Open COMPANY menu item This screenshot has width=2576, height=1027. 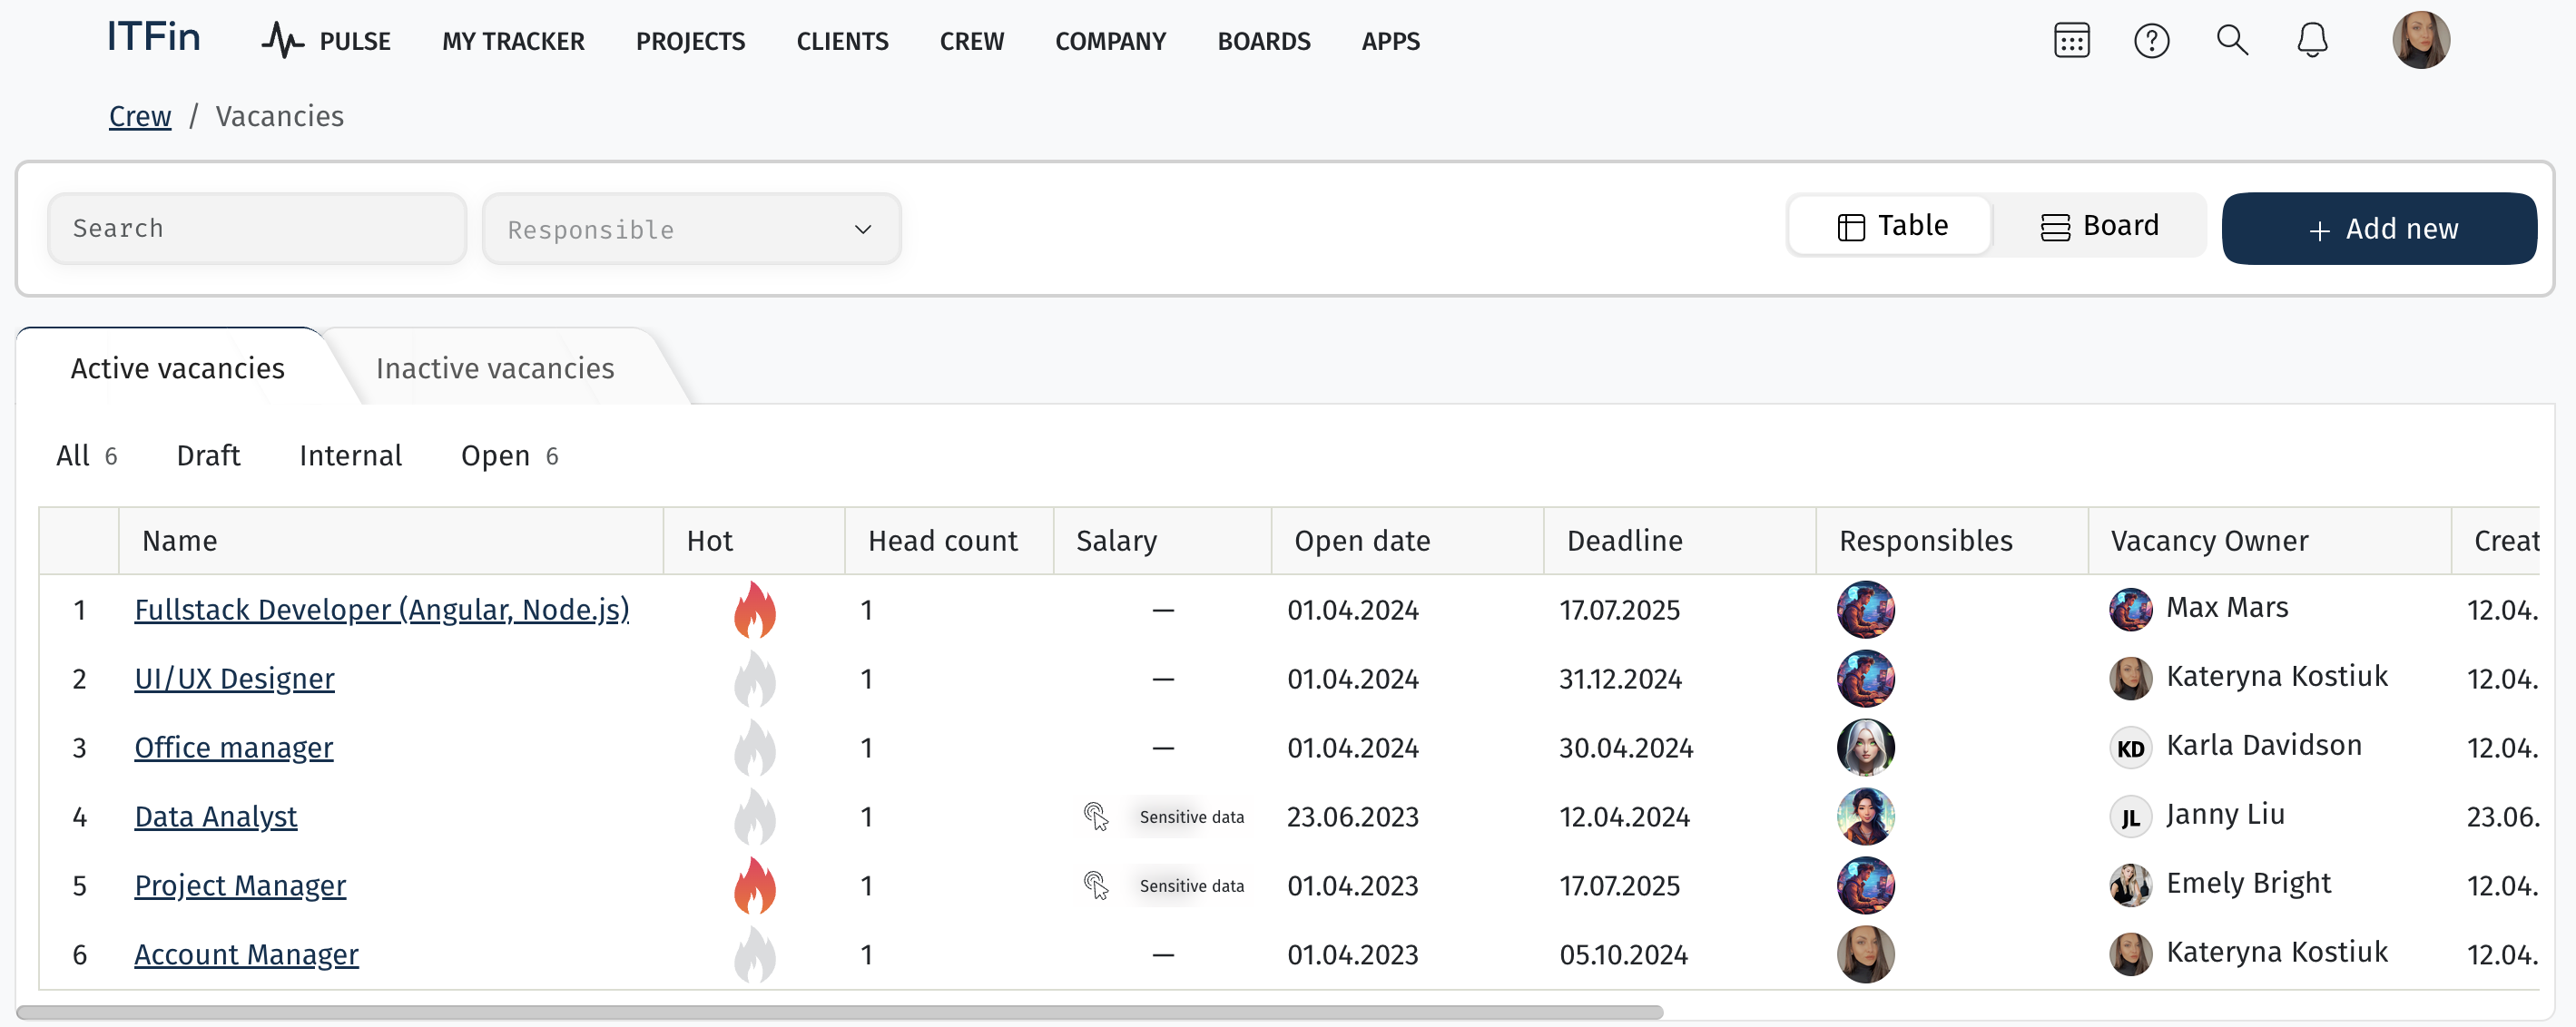[x=1110, y=41]
